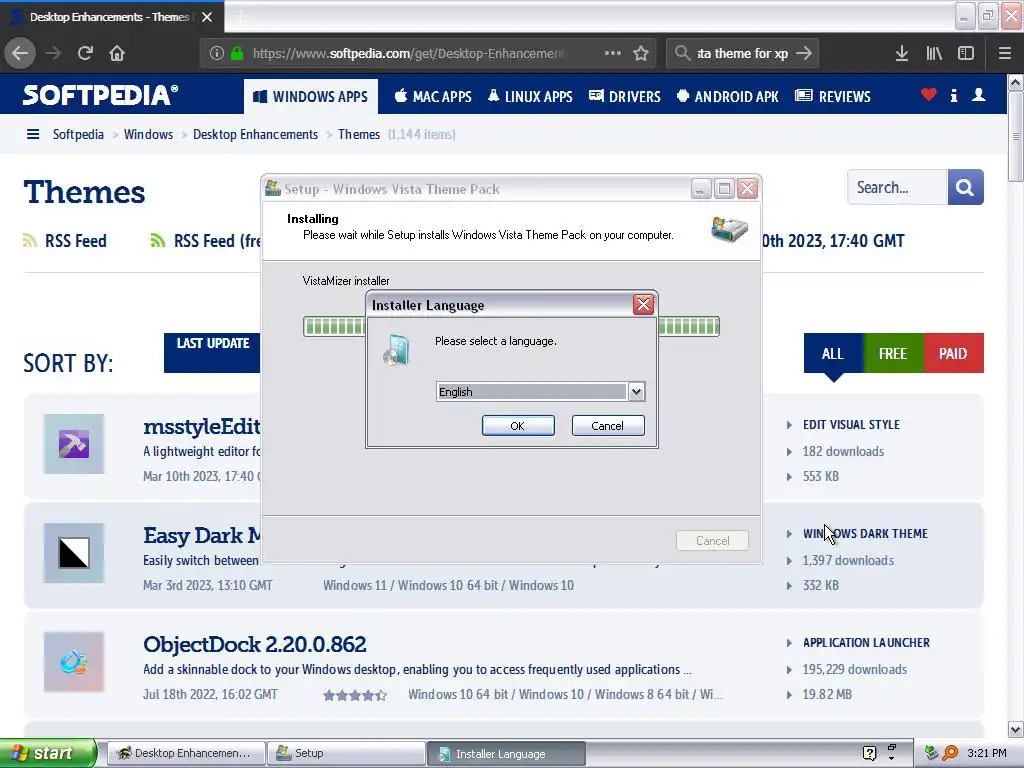Screen dimensions: 1024x768
Task: Go to Desktop Enhancements breadcrumb link
Action: tap(255, 135)
